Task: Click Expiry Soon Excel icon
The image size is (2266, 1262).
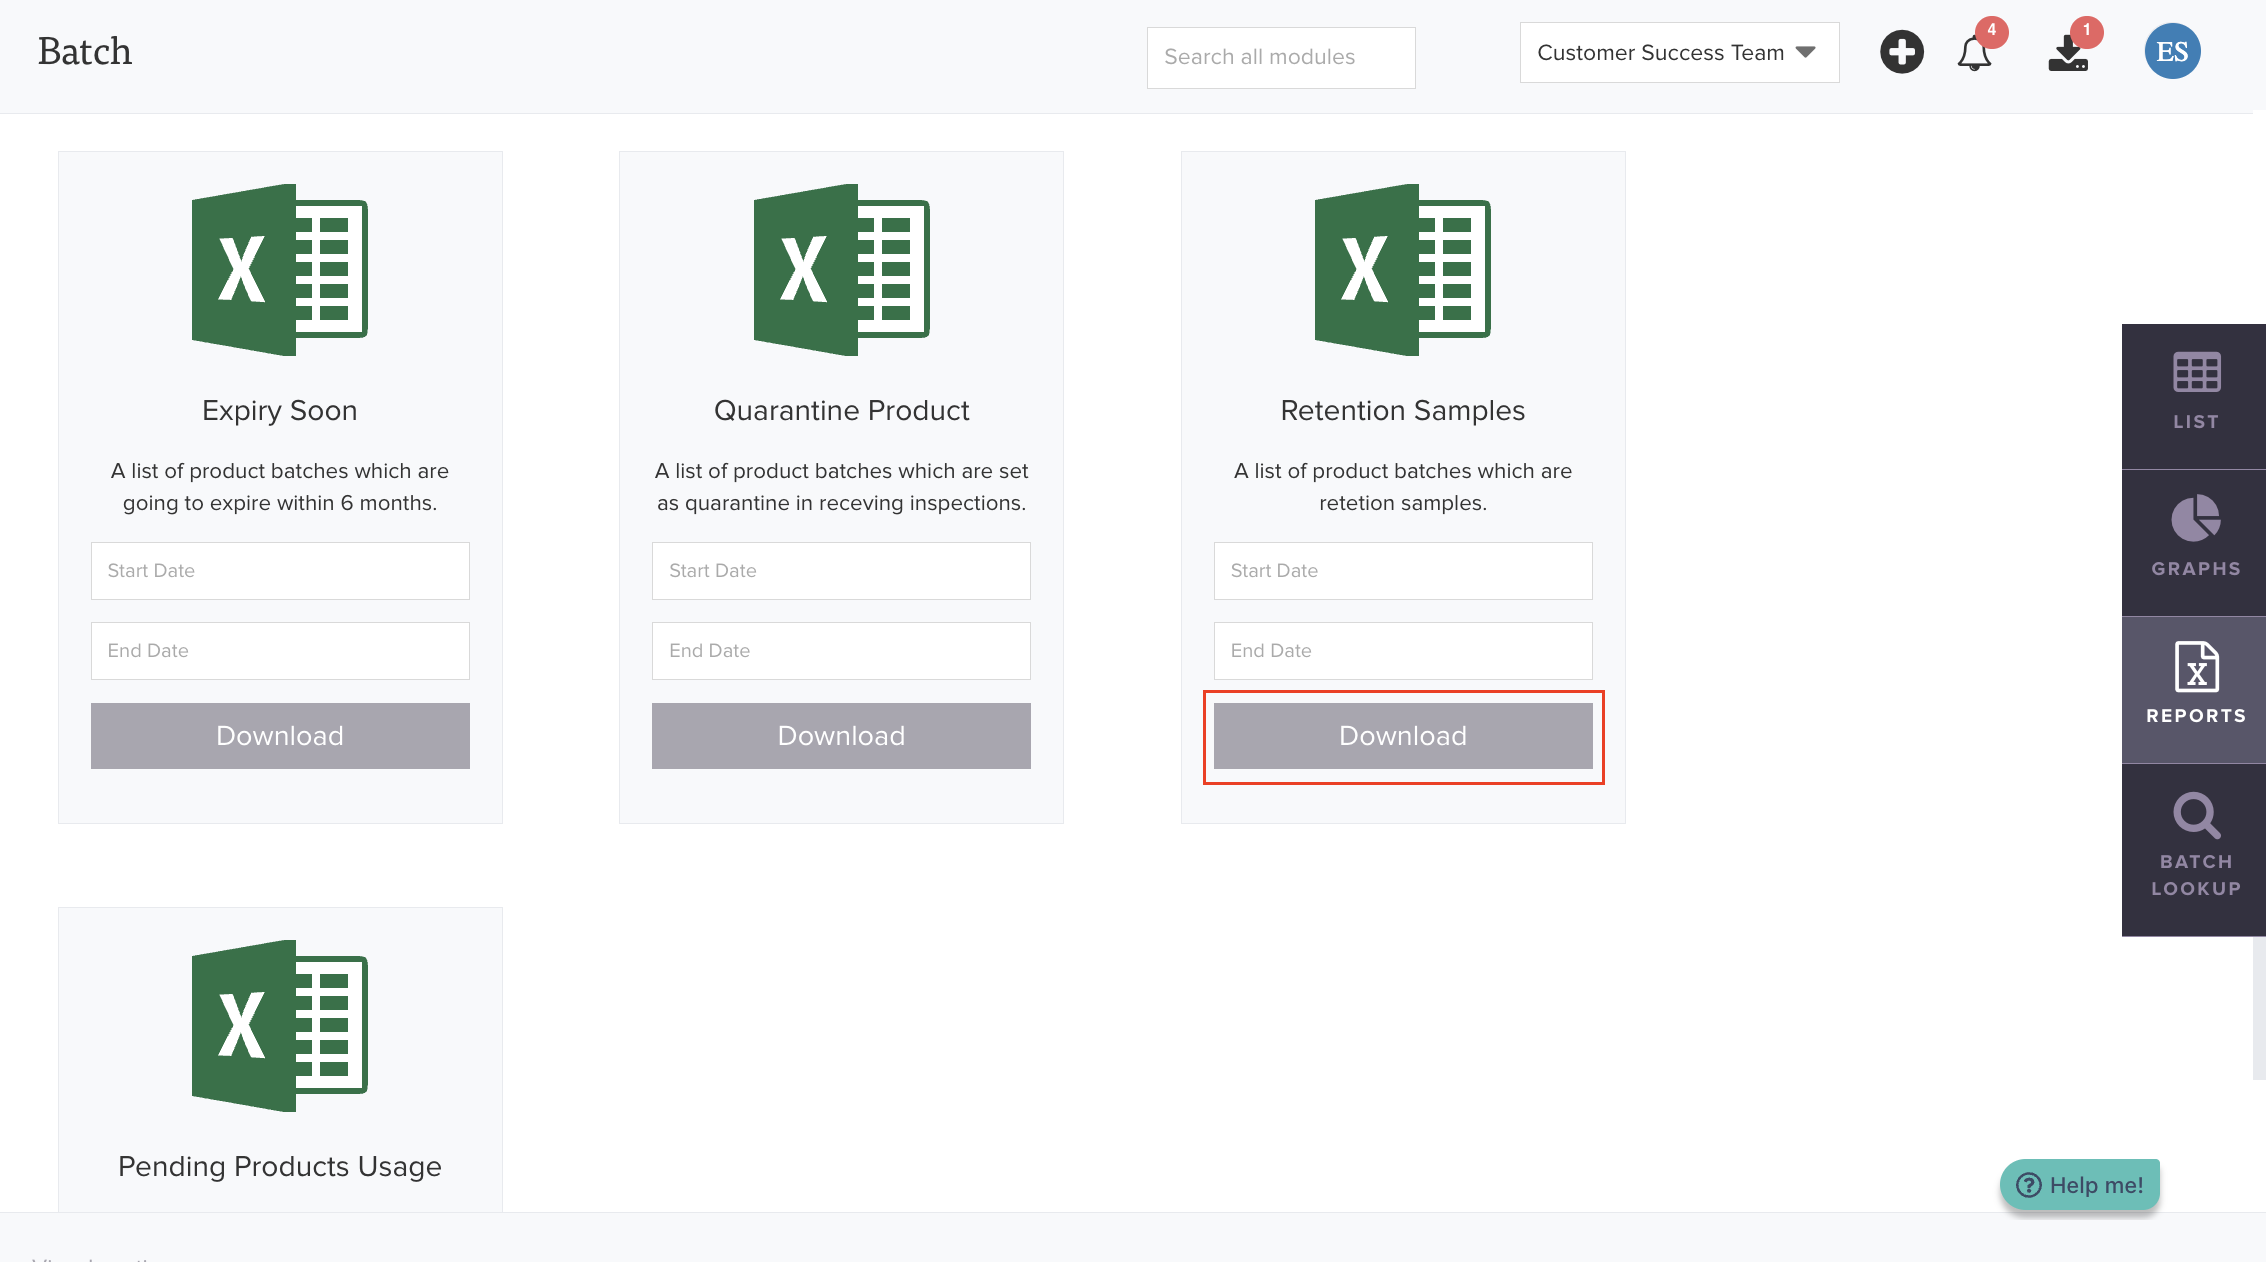Action: coord(280,269)
